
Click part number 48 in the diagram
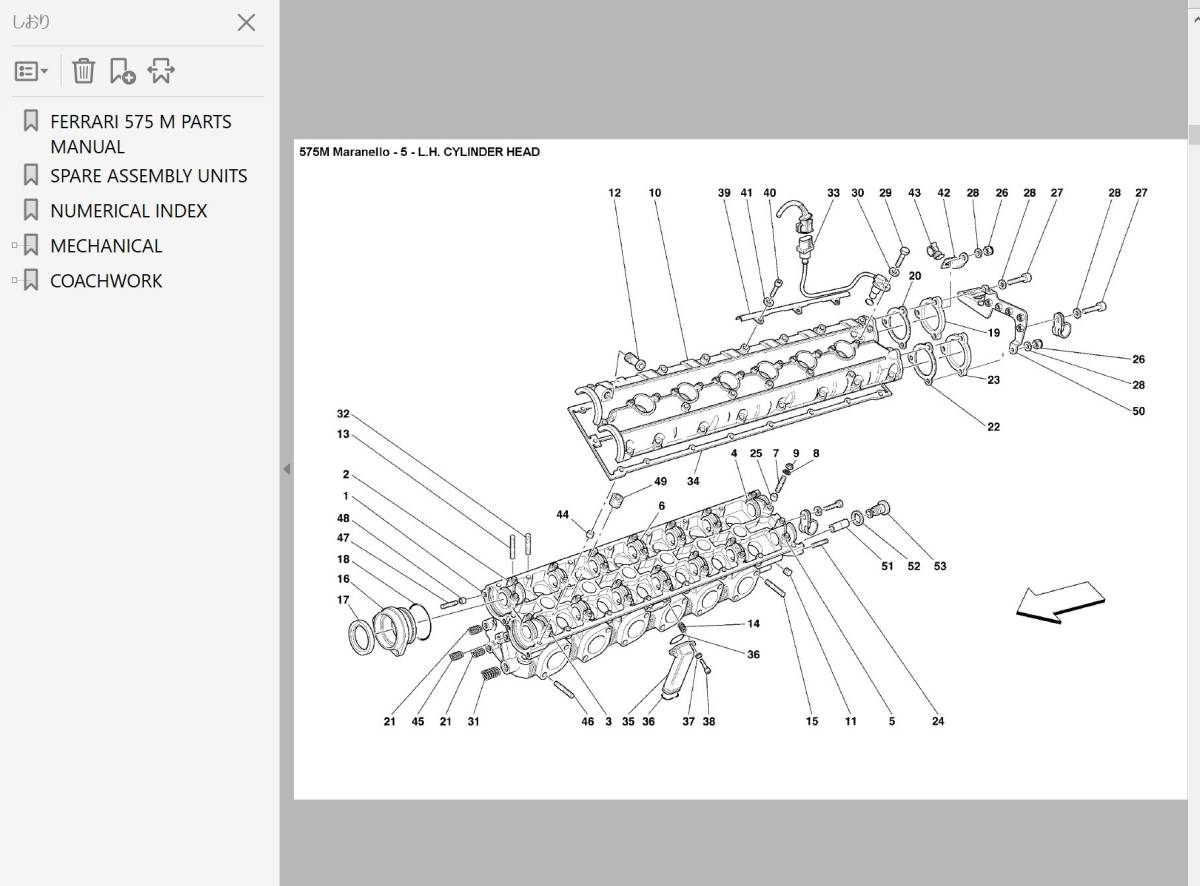coord(343,518)
